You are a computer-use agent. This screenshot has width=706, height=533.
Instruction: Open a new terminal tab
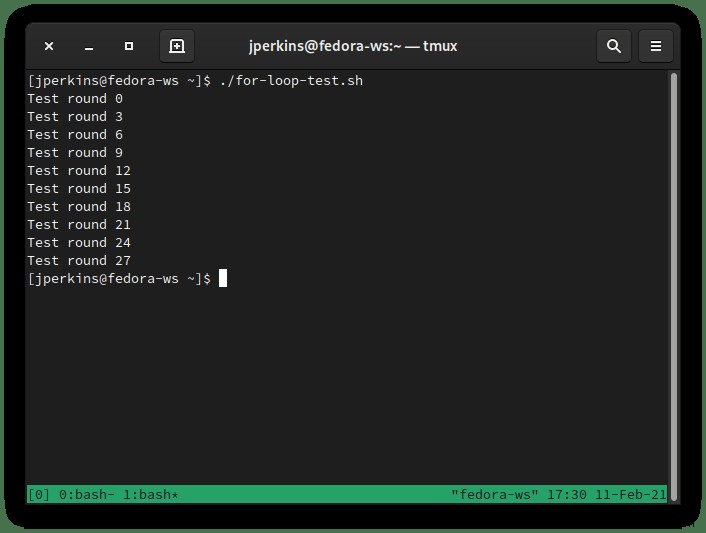tap(177, 46)
